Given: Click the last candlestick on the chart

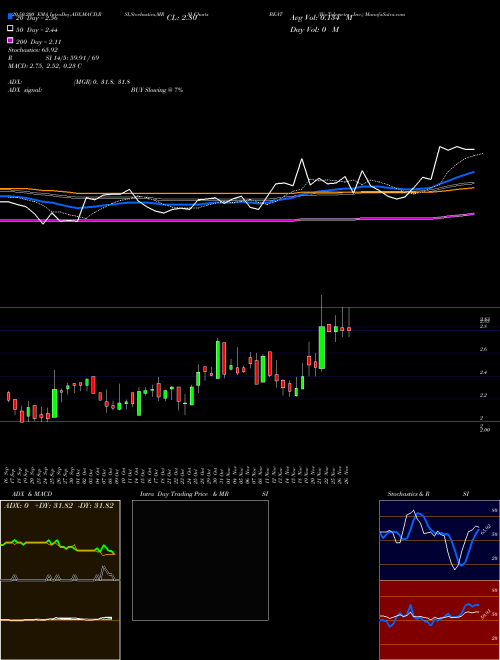Looking at the screenshot, I should point(349,329).
